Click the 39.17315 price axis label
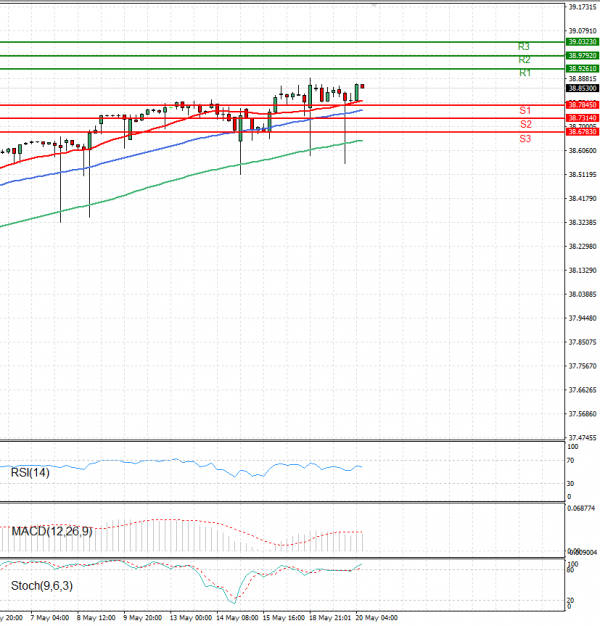 click(x=582, y=7)
